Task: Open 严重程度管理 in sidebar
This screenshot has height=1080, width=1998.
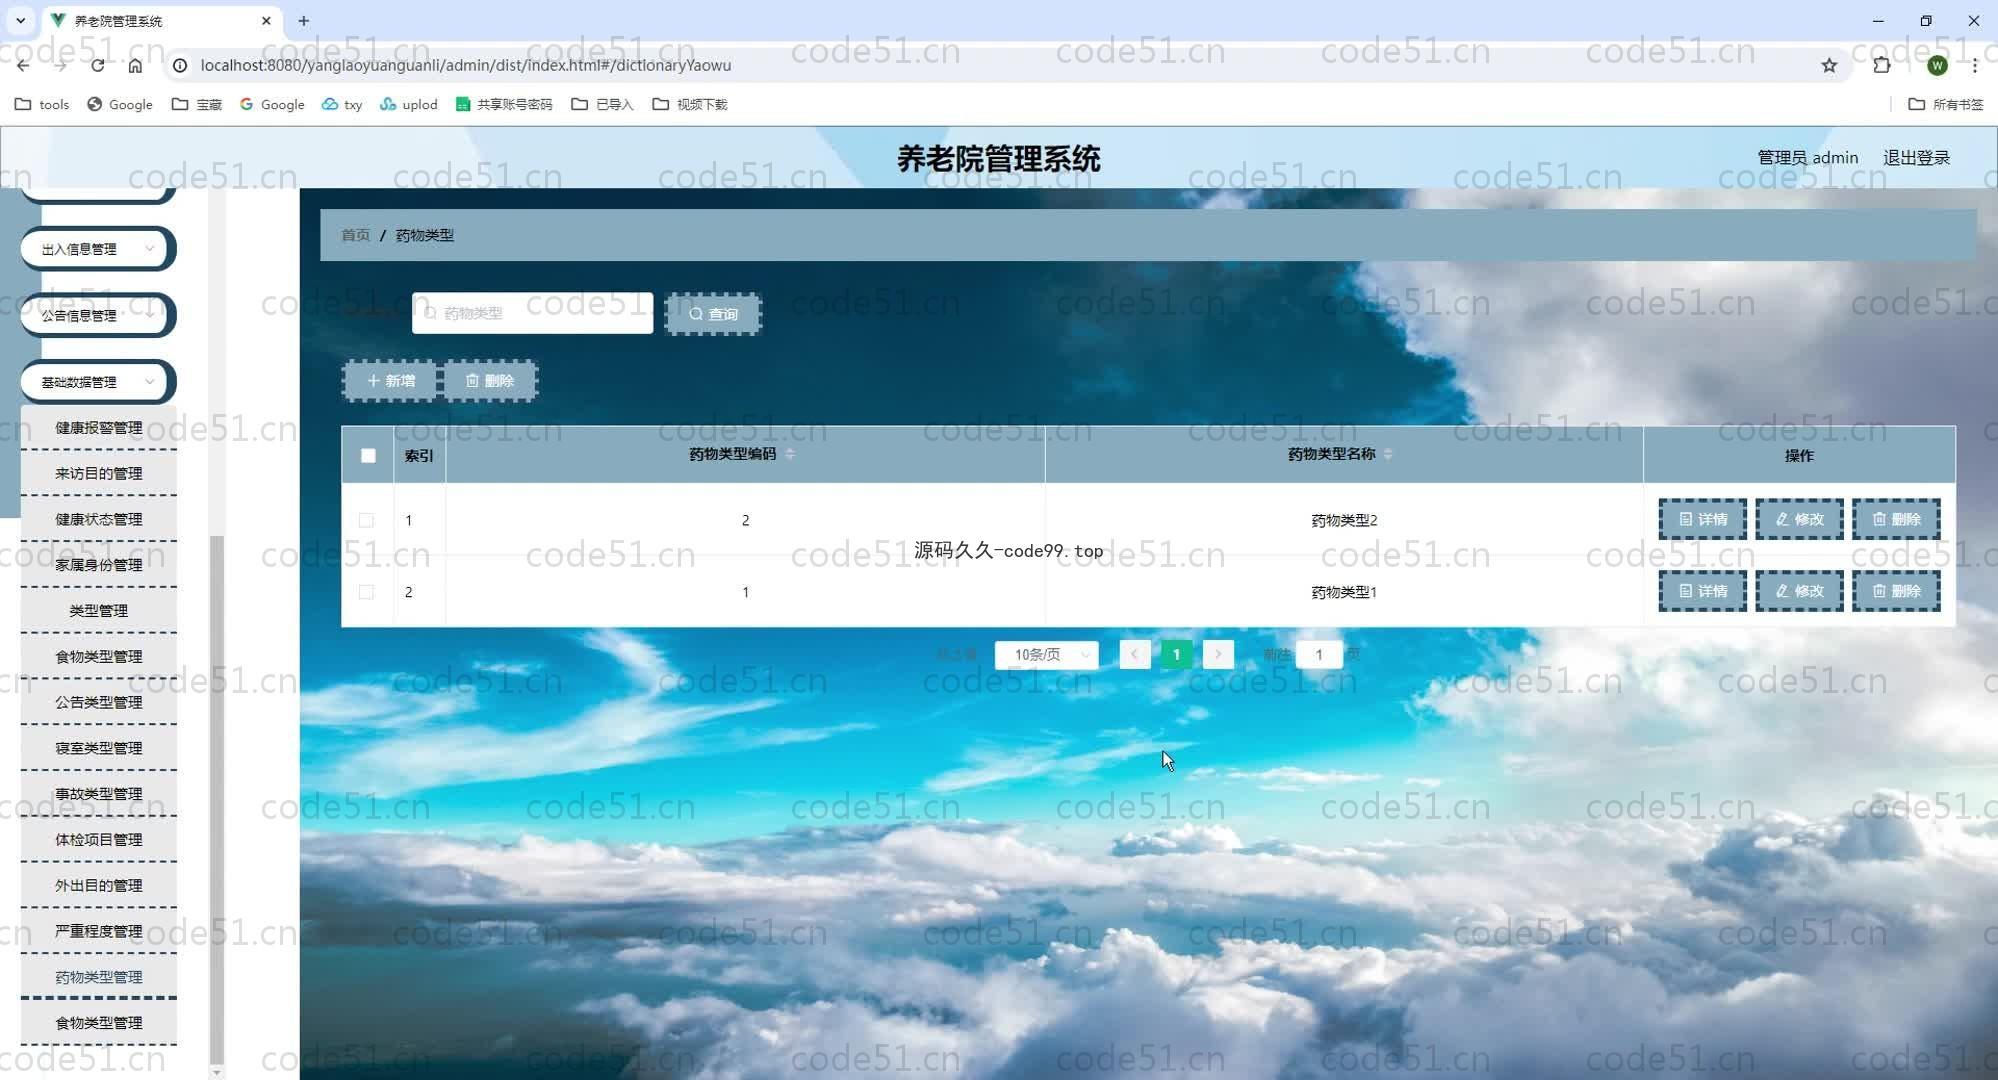Action: [98, 932]
